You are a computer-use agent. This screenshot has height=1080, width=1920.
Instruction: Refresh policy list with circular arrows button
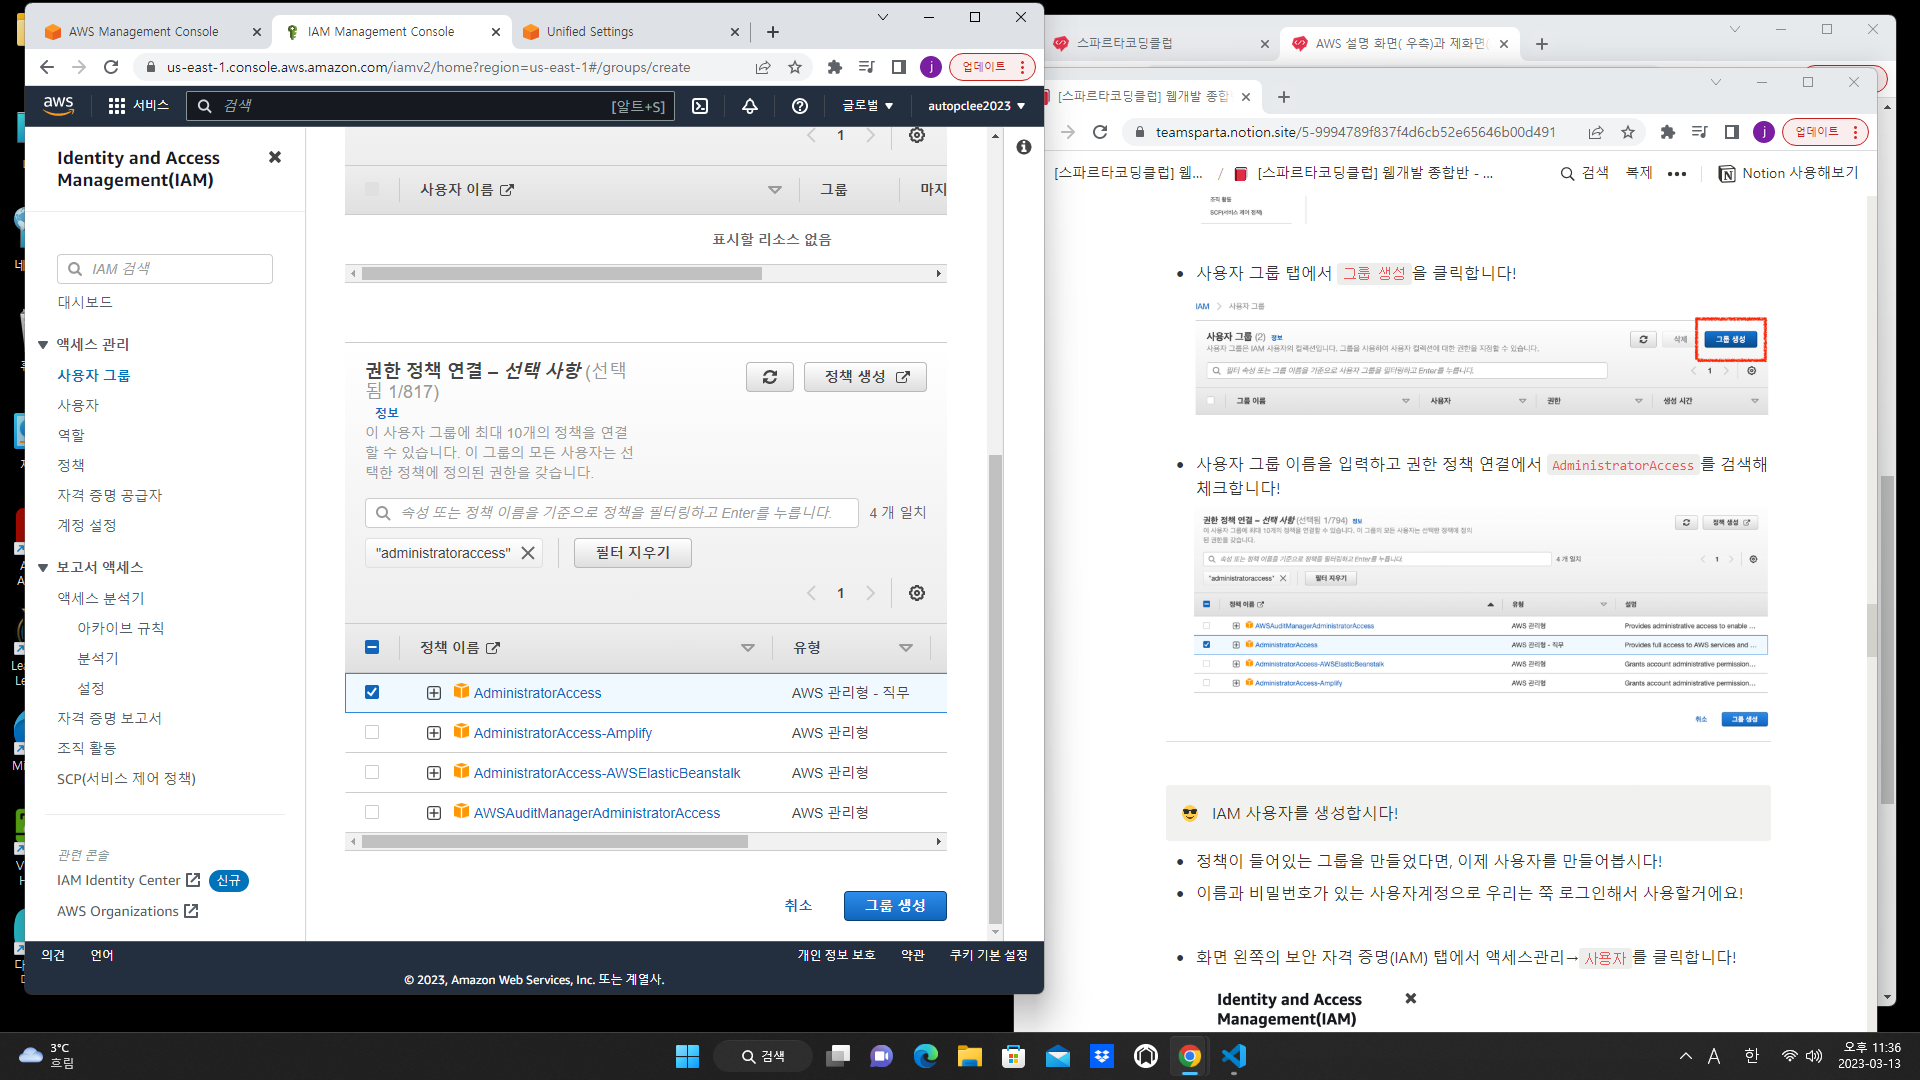click(770, 377)
